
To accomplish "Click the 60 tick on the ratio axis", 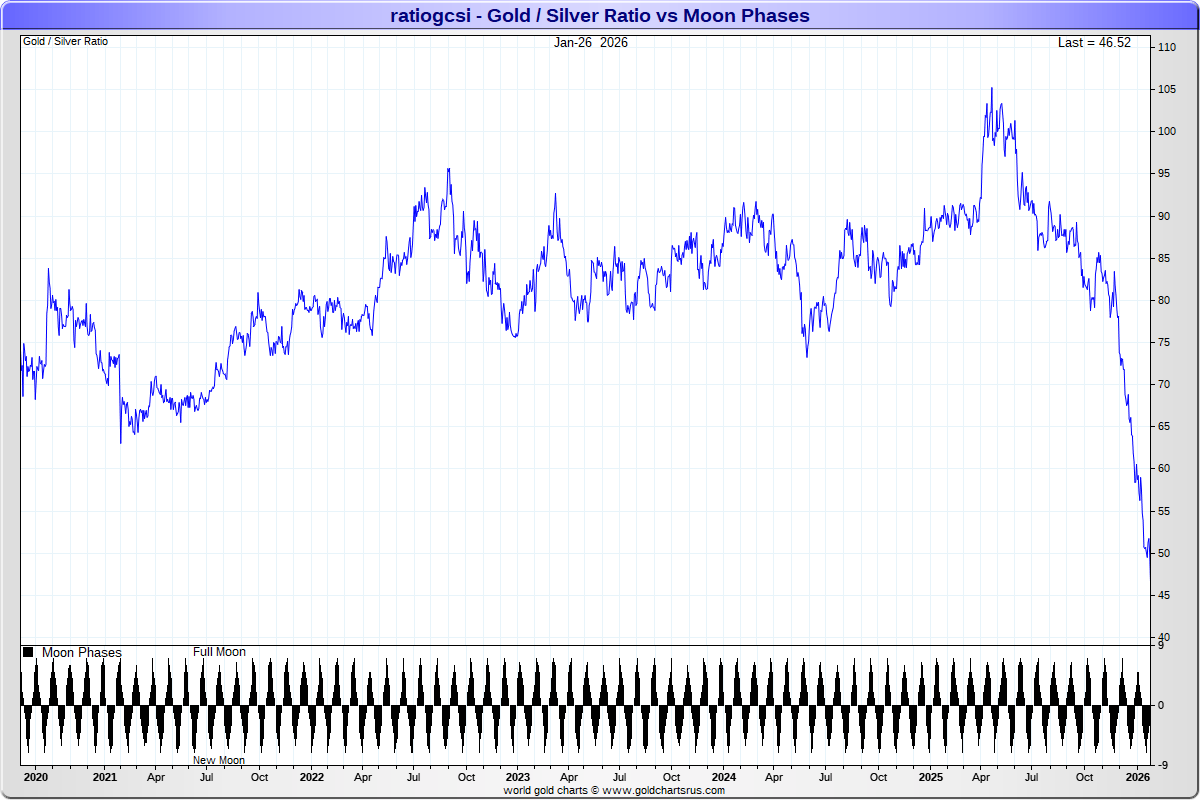I will [x=1164, y=468].
